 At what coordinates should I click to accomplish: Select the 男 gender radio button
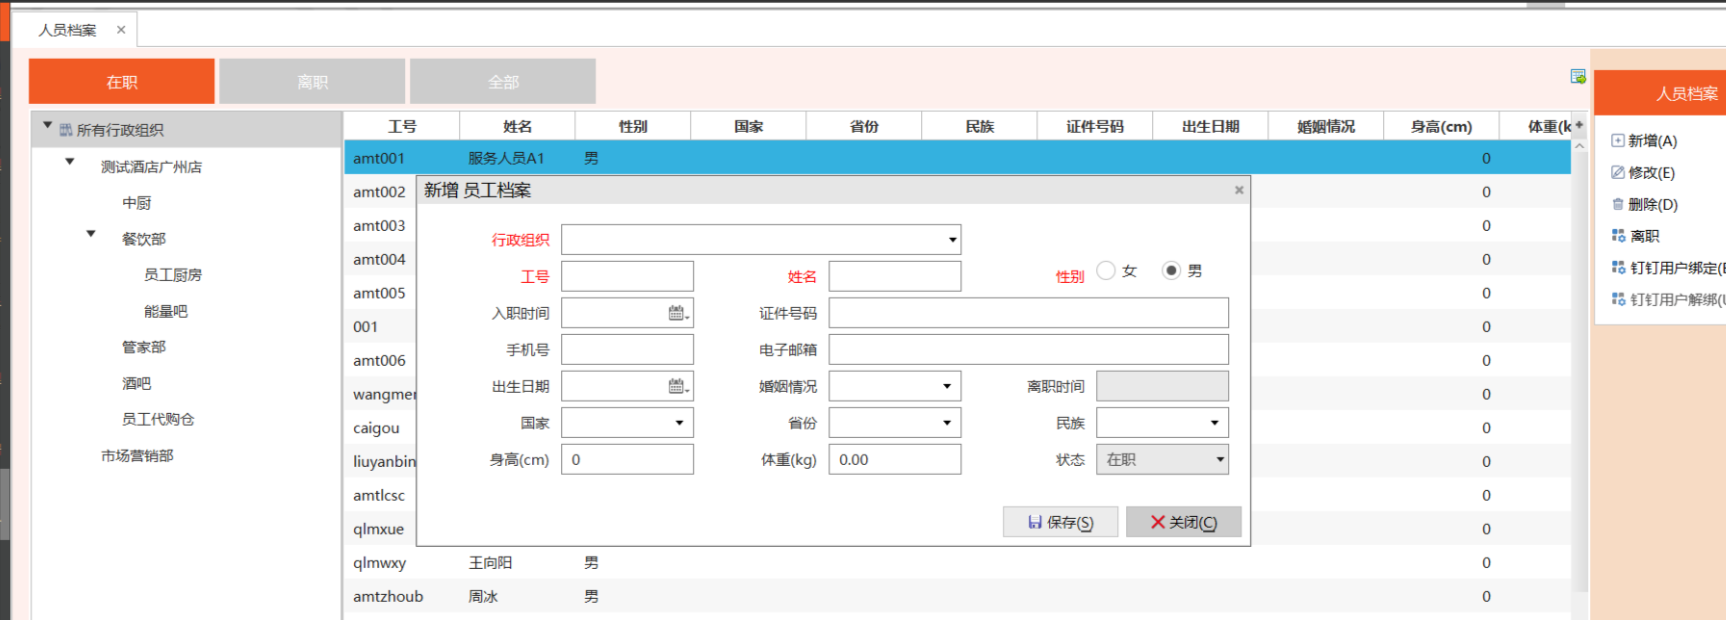(x=1171, y=271)
